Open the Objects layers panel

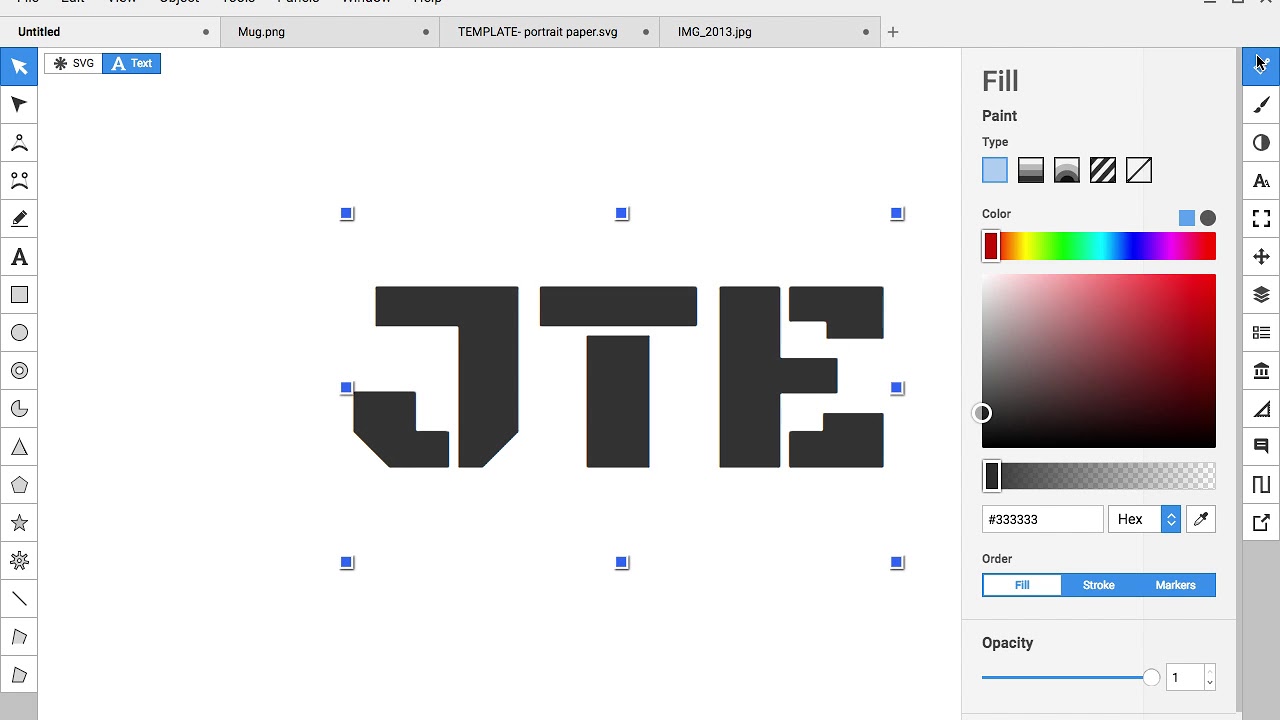point(1261,295)
